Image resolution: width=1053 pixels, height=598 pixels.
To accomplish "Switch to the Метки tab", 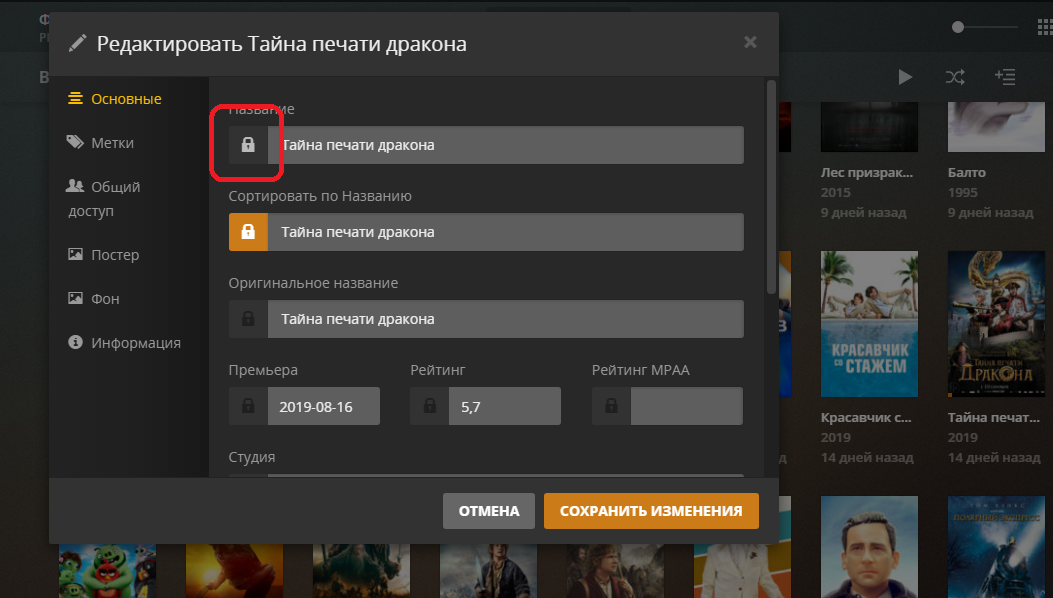I will (112, 143).
